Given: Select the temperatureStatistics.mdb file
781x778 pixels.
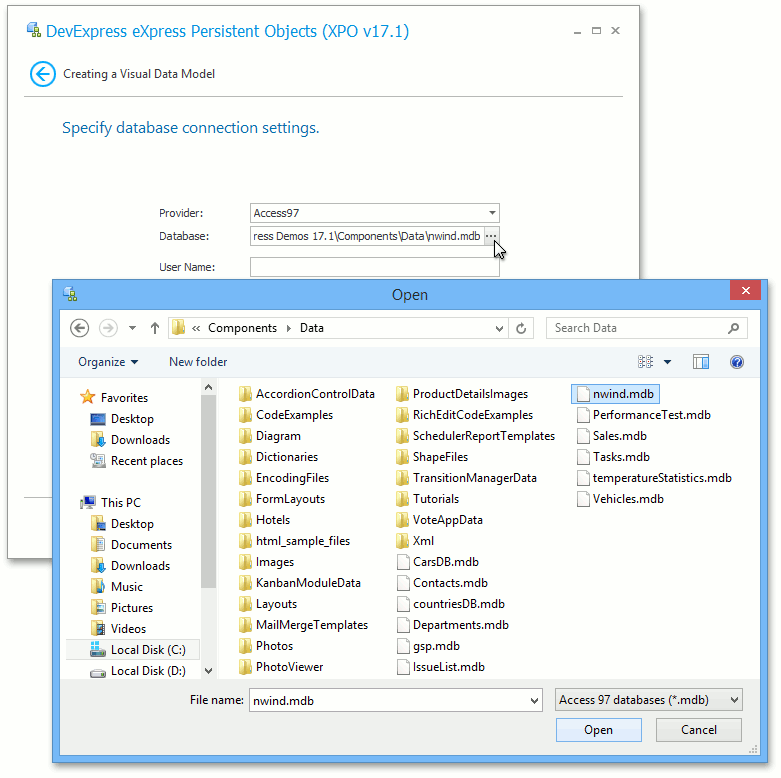Looking at the screenshot, I should coord(654,478).
